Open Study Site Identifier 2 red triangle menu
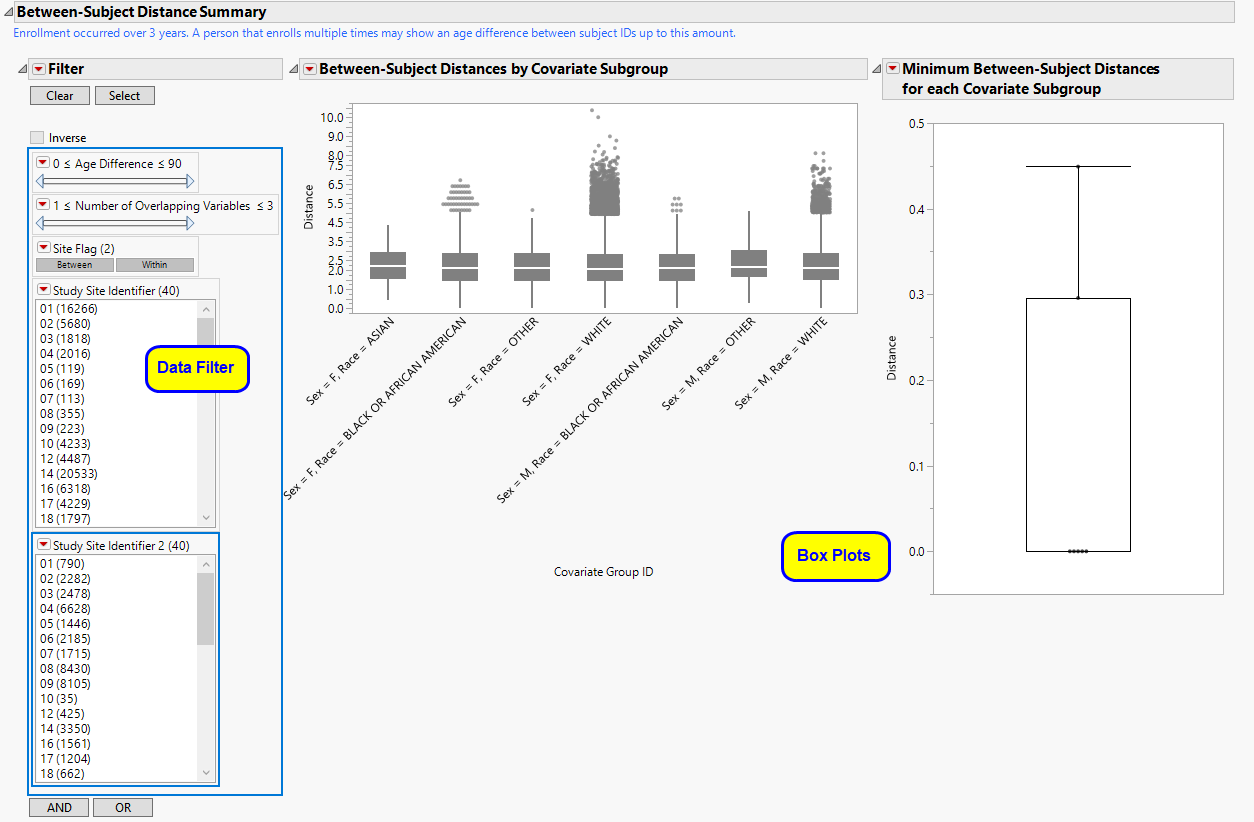 pos(43,545)
